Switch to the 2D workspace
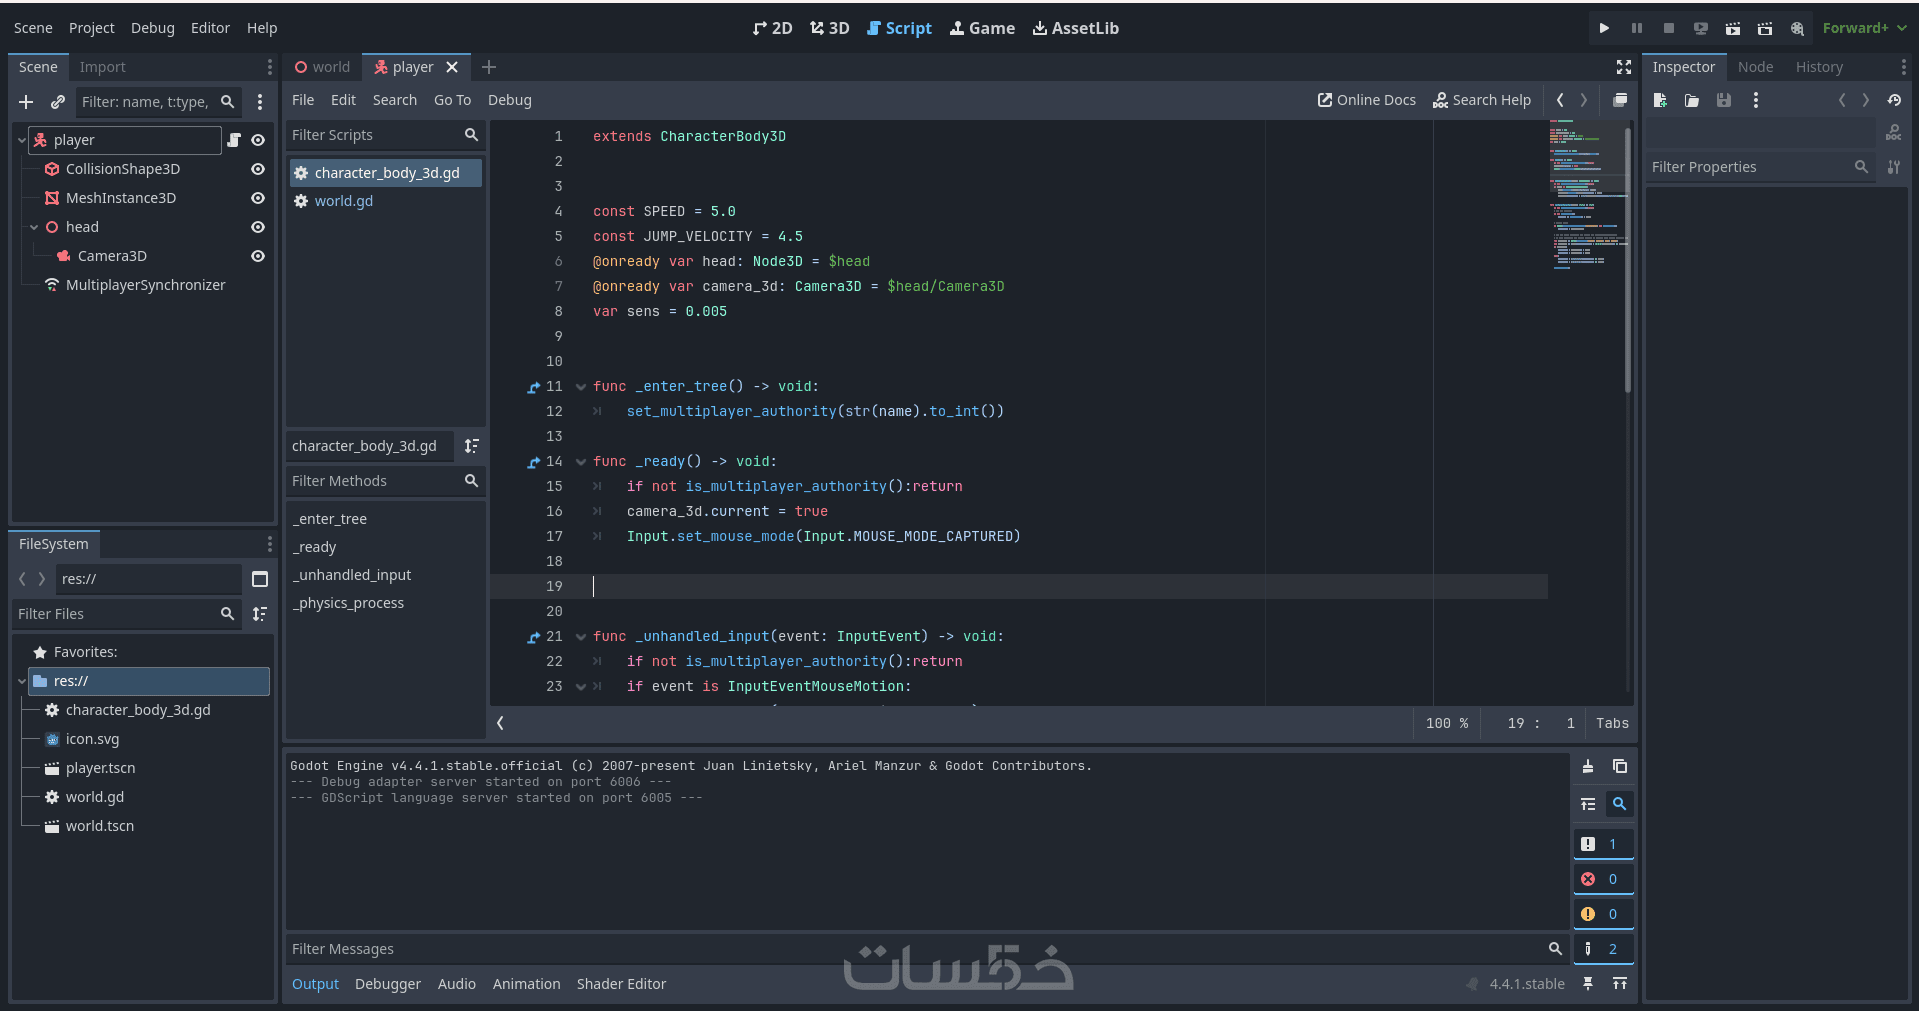Image resolution: width=1919 pixels, height=1011 pixels. [x=772, y=28]
